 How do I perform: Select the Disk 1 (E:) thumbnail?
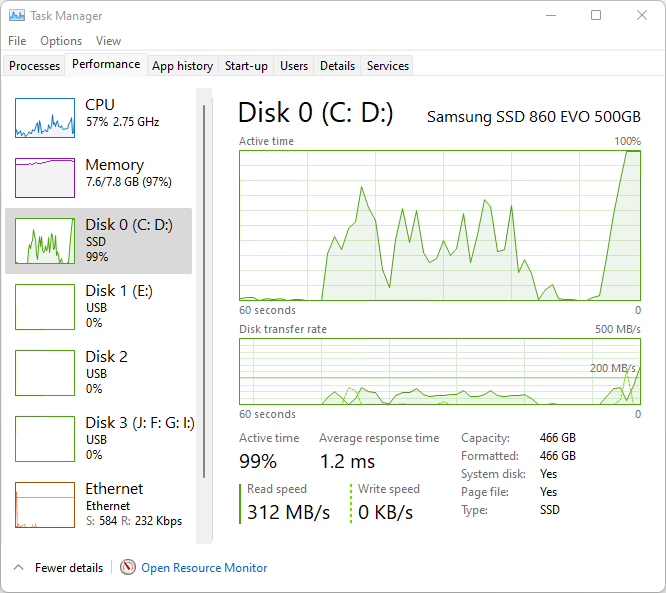(x=45, y=307)
